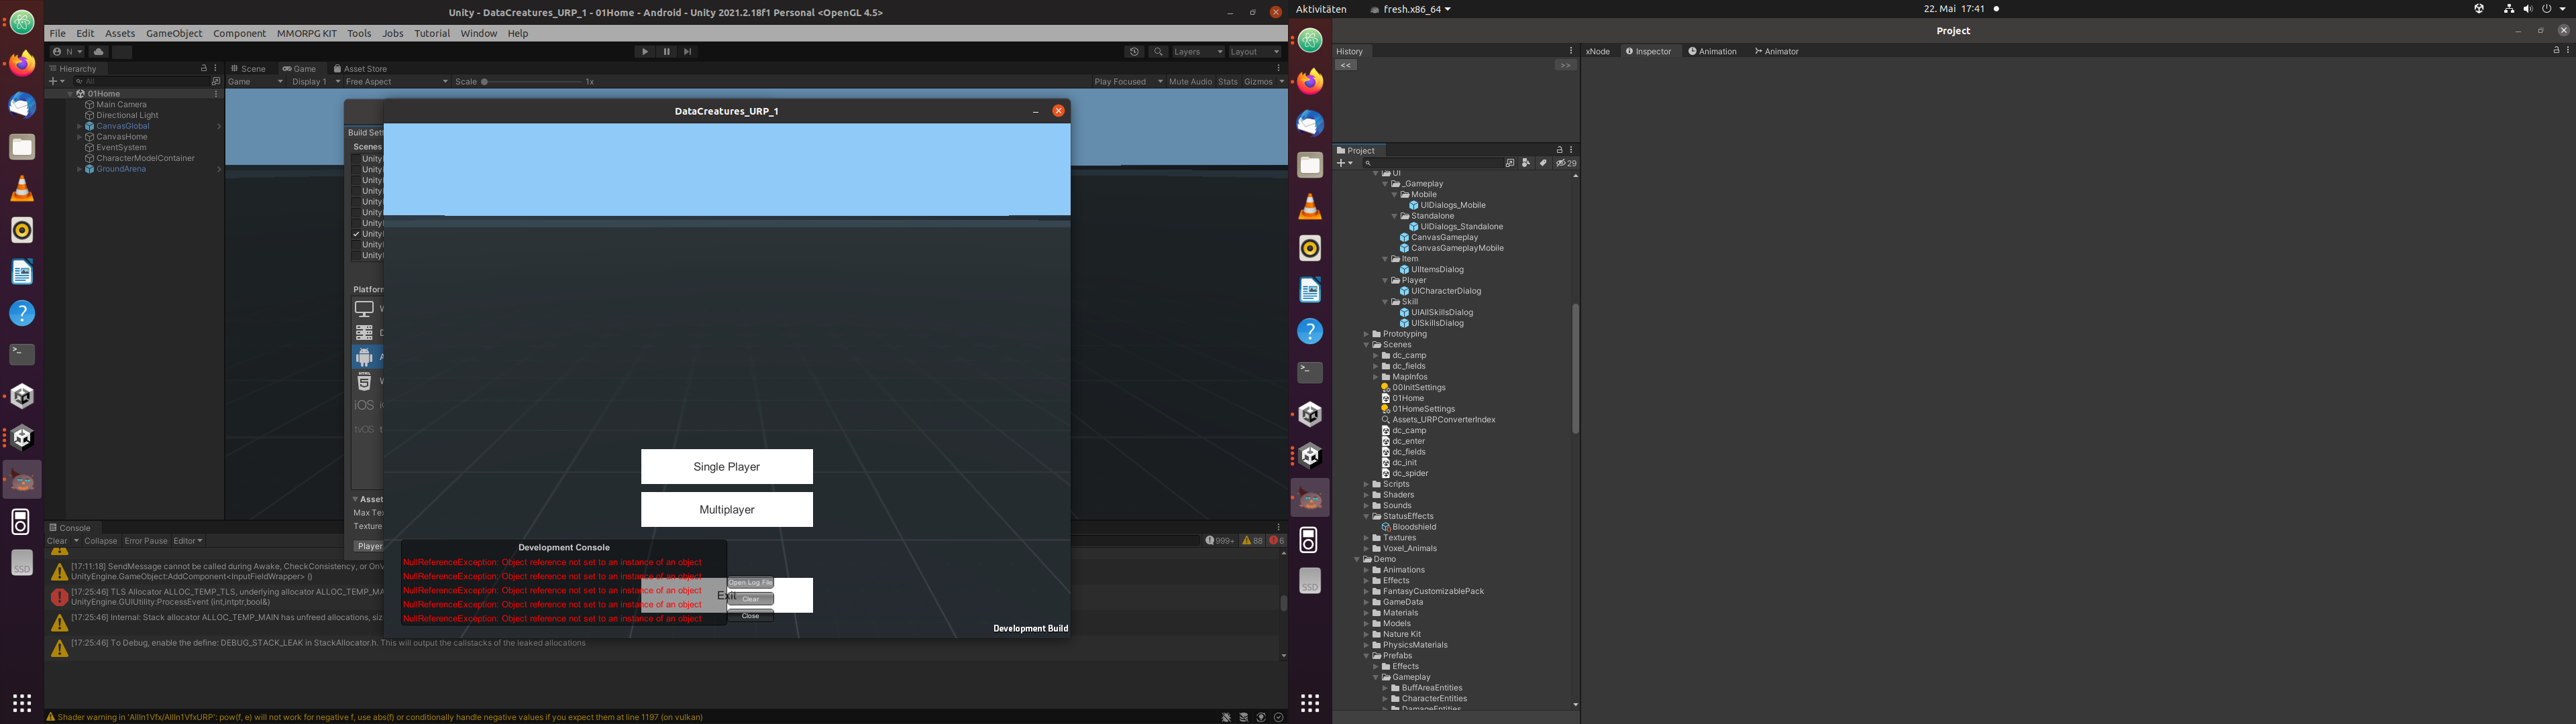The height and width of the screenshot is (724, 2576).
Task: Toggle warning messages counter showing 88
Action: coord(1252,541)
